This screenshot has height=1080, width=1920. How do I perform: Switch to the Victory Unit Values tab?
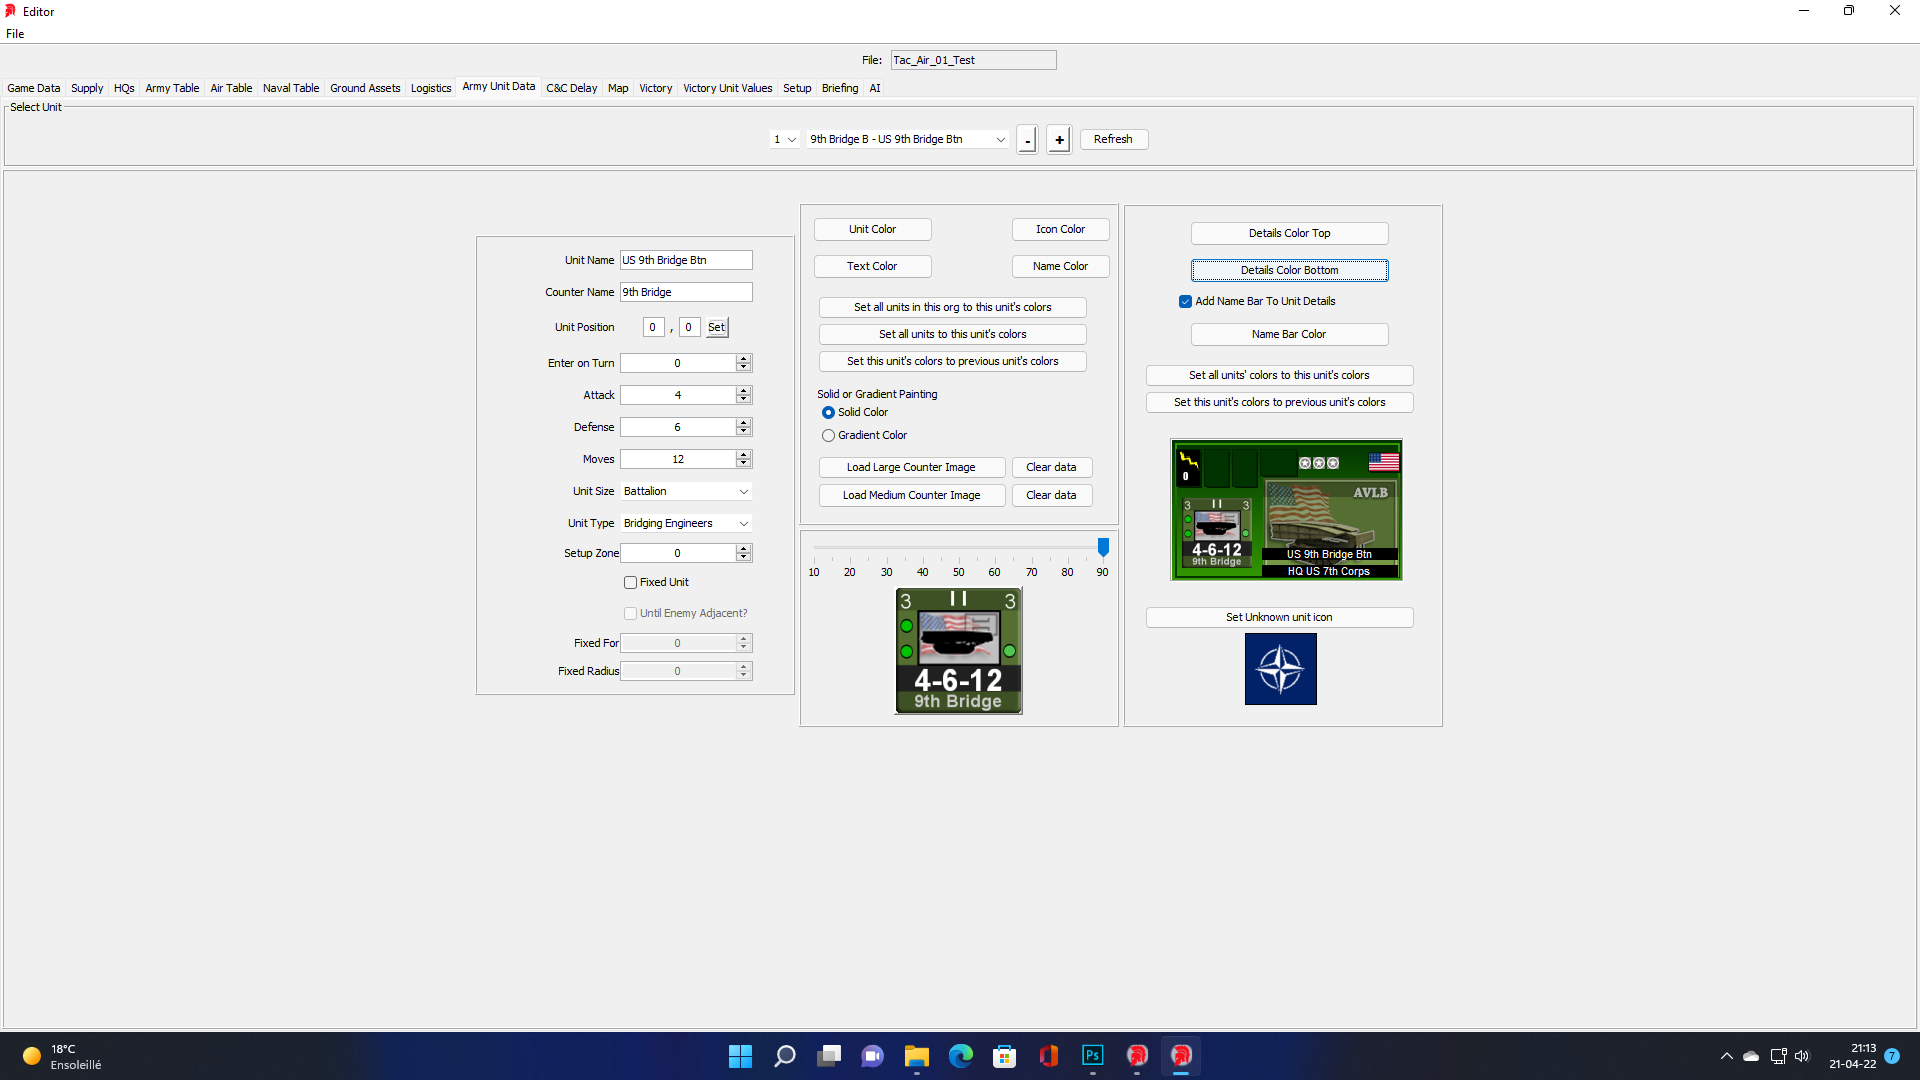(728, 88)
